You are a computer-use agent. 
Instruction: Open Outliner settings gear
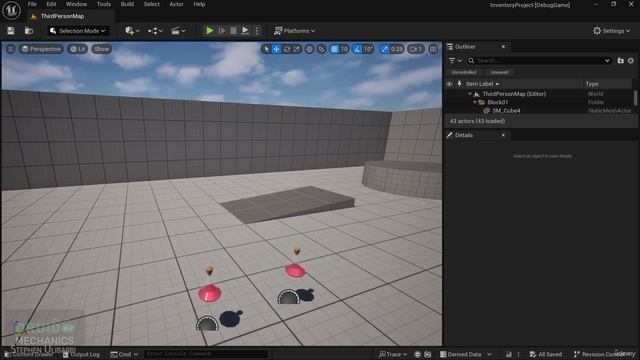pos(631,60)
